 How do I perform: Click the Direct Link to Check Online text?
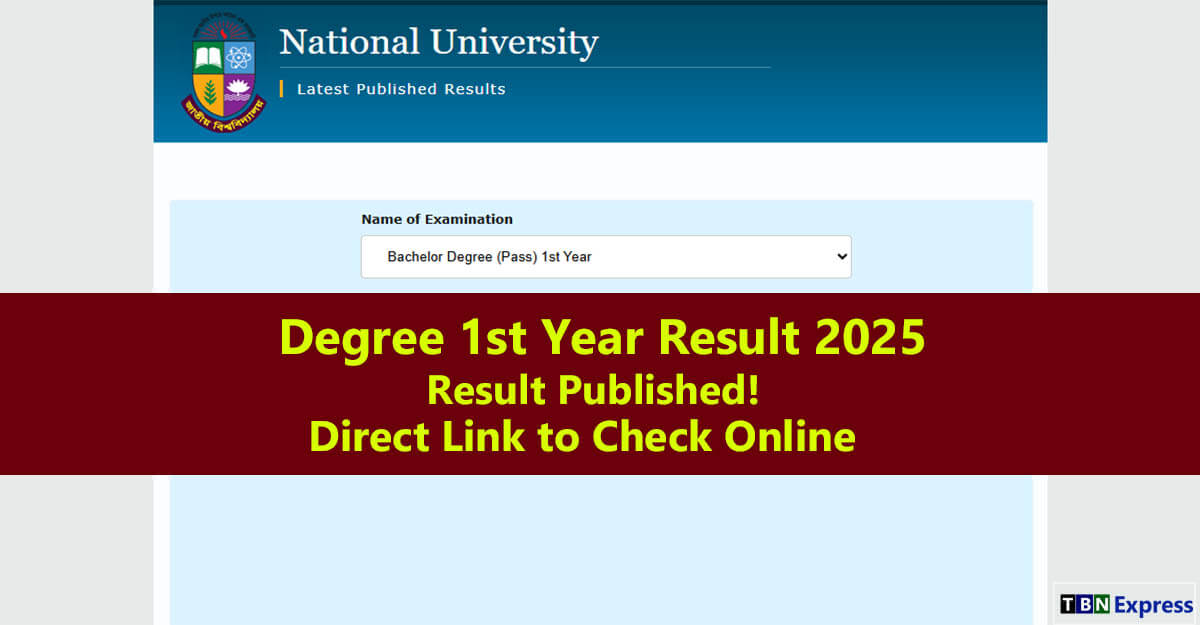(x=582, y=436)
